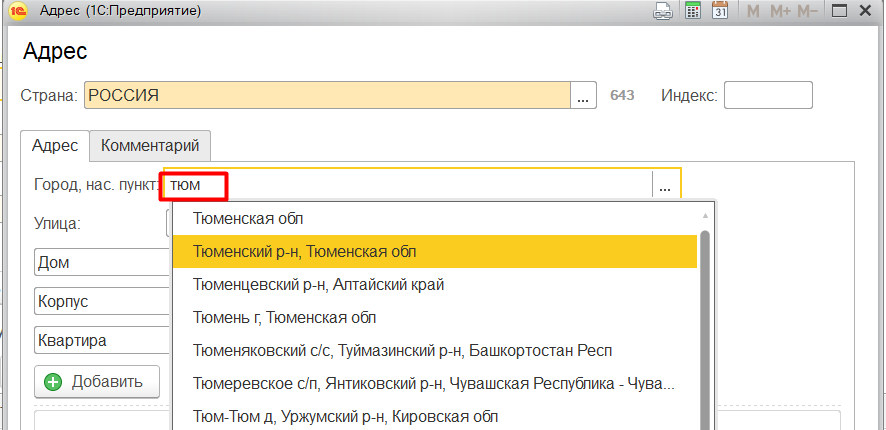Click into the Индекс input field

tap(767, 95)
